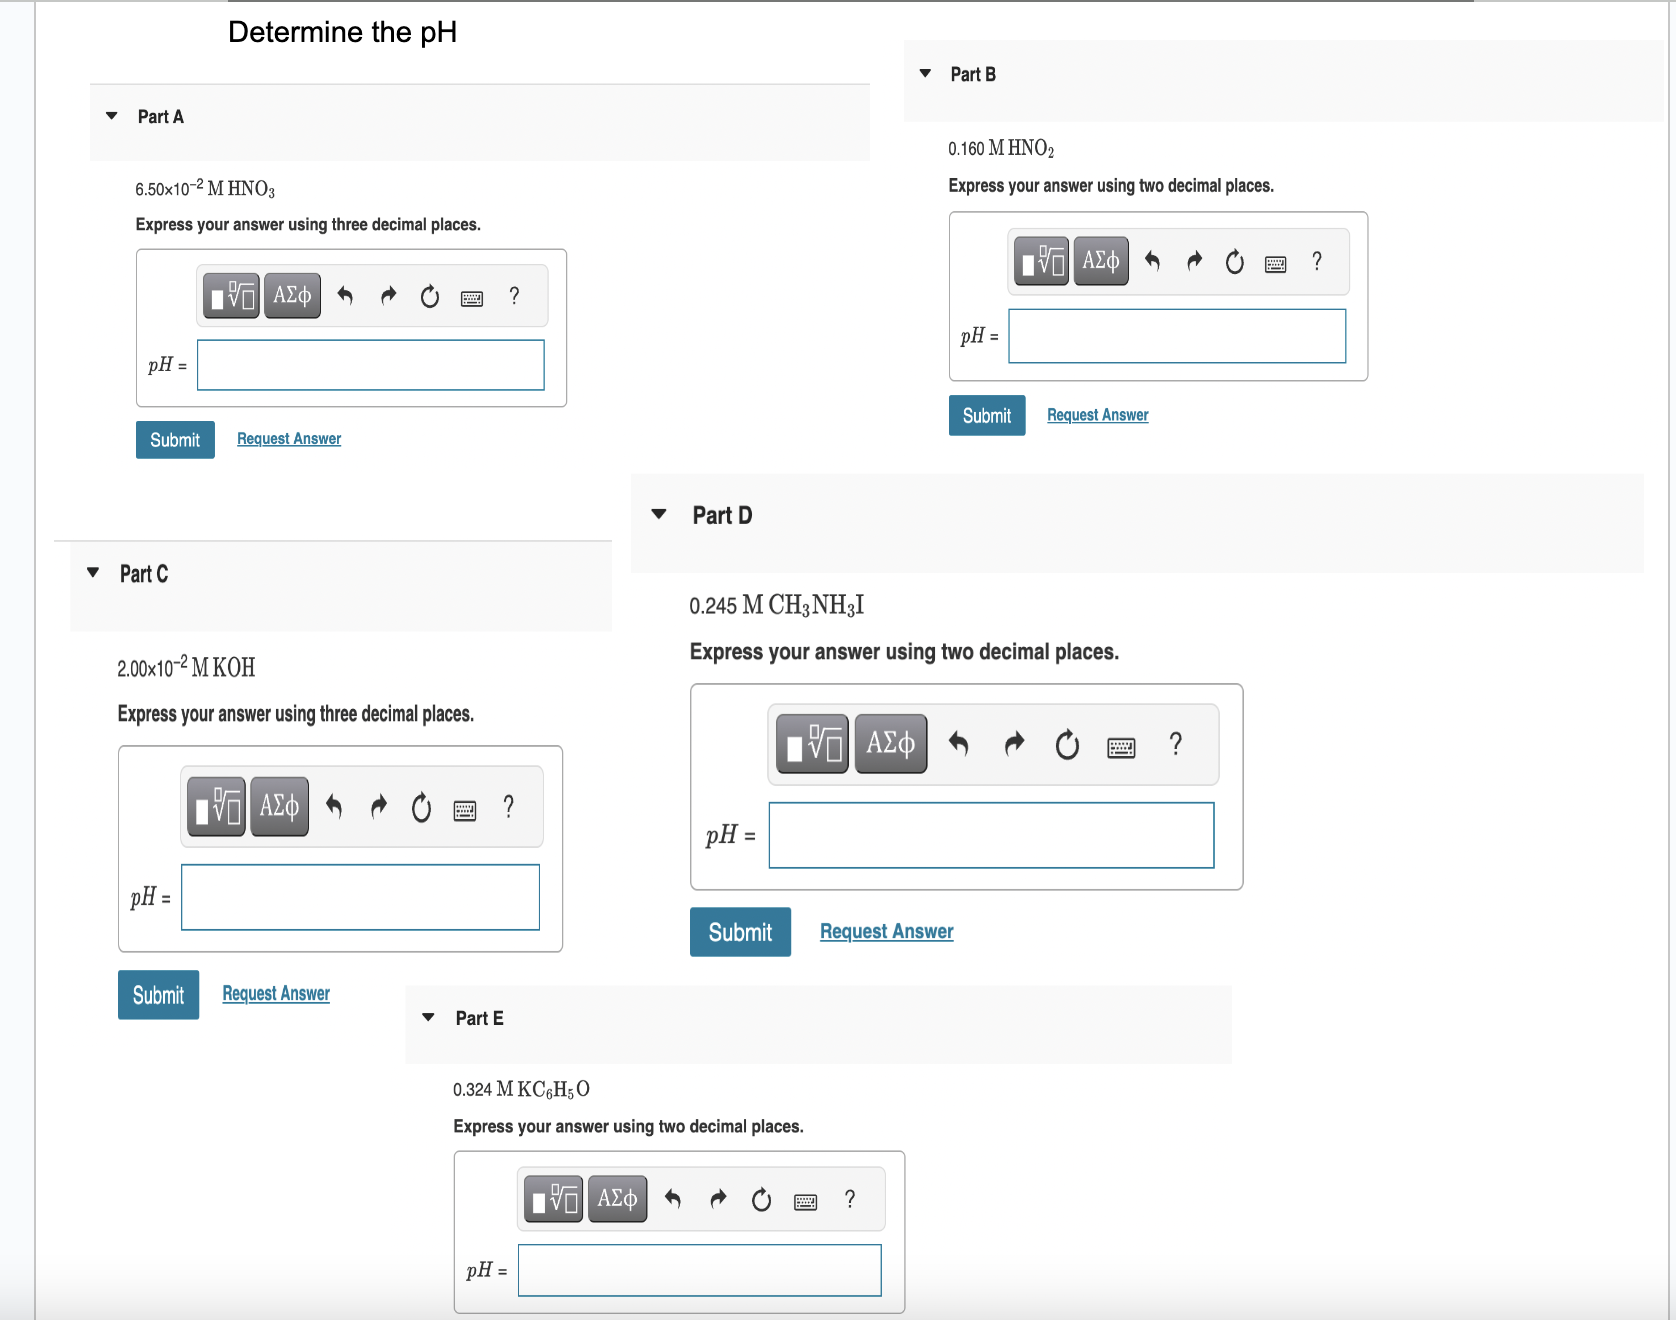Open help question mark in Part C
The height and width of the screenshot is (1320, 1676).
pyautogui.click(x=509, y=806)
